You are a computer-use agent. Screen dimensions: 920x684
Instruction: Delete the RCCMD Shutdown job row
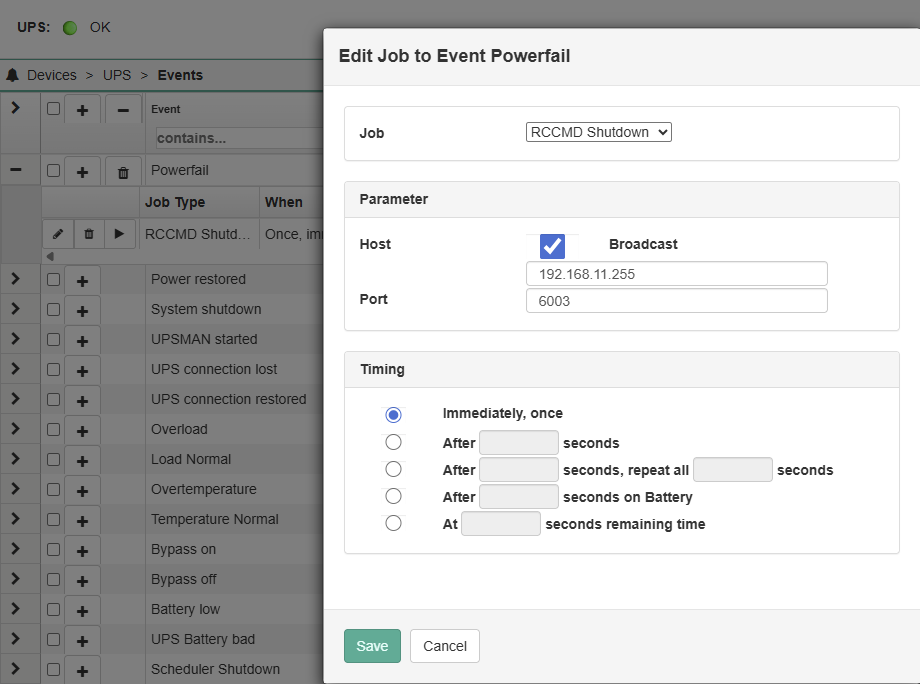[x=89, y=234]
